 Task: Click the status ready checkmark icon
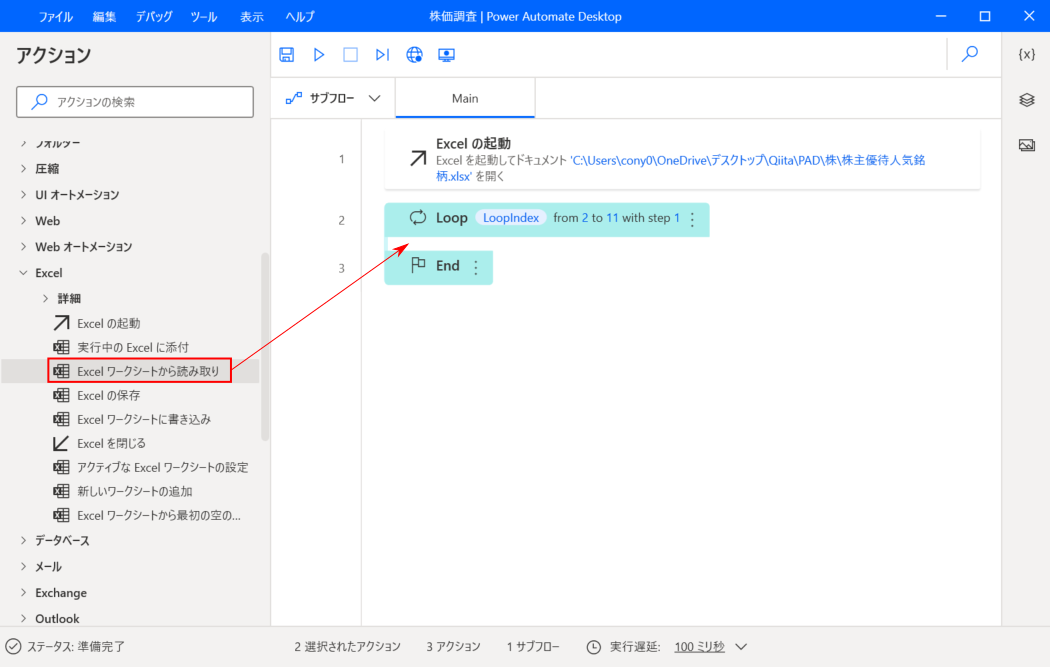point(13,647)
